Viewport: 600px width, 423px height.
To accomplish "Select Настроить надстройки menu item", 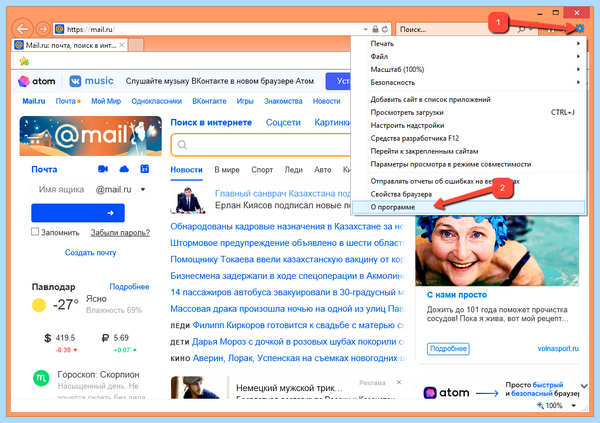I will [x=469, y=126].
